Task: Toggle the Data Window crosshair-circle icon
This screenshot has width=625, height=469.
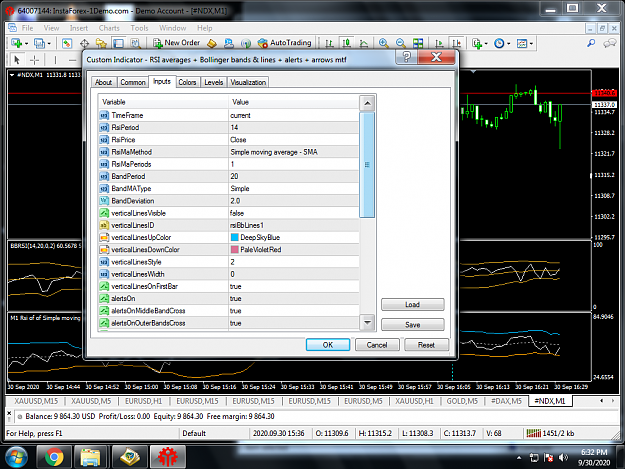Action: 84,43
